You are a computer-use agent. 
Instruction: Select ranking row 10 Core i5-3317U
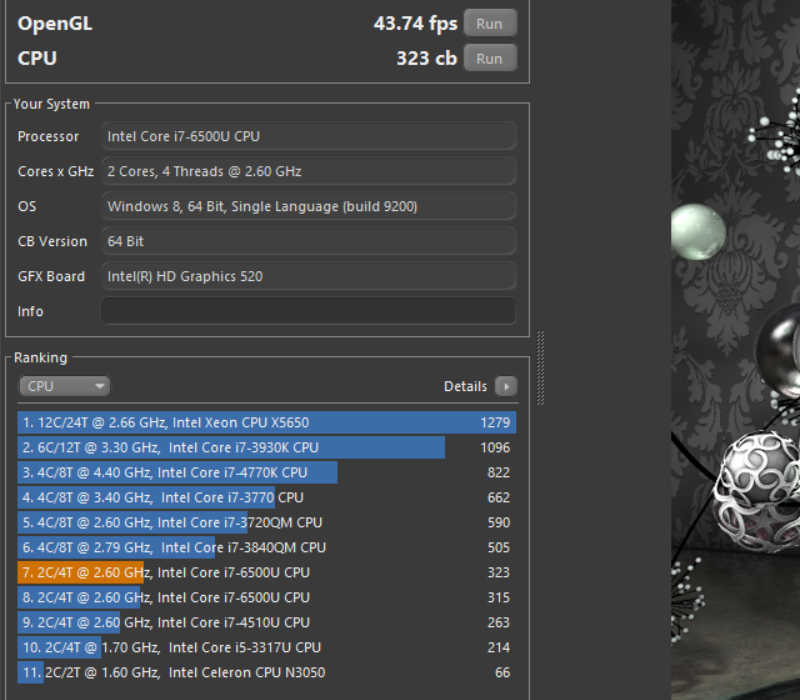(x=267, y=647)
